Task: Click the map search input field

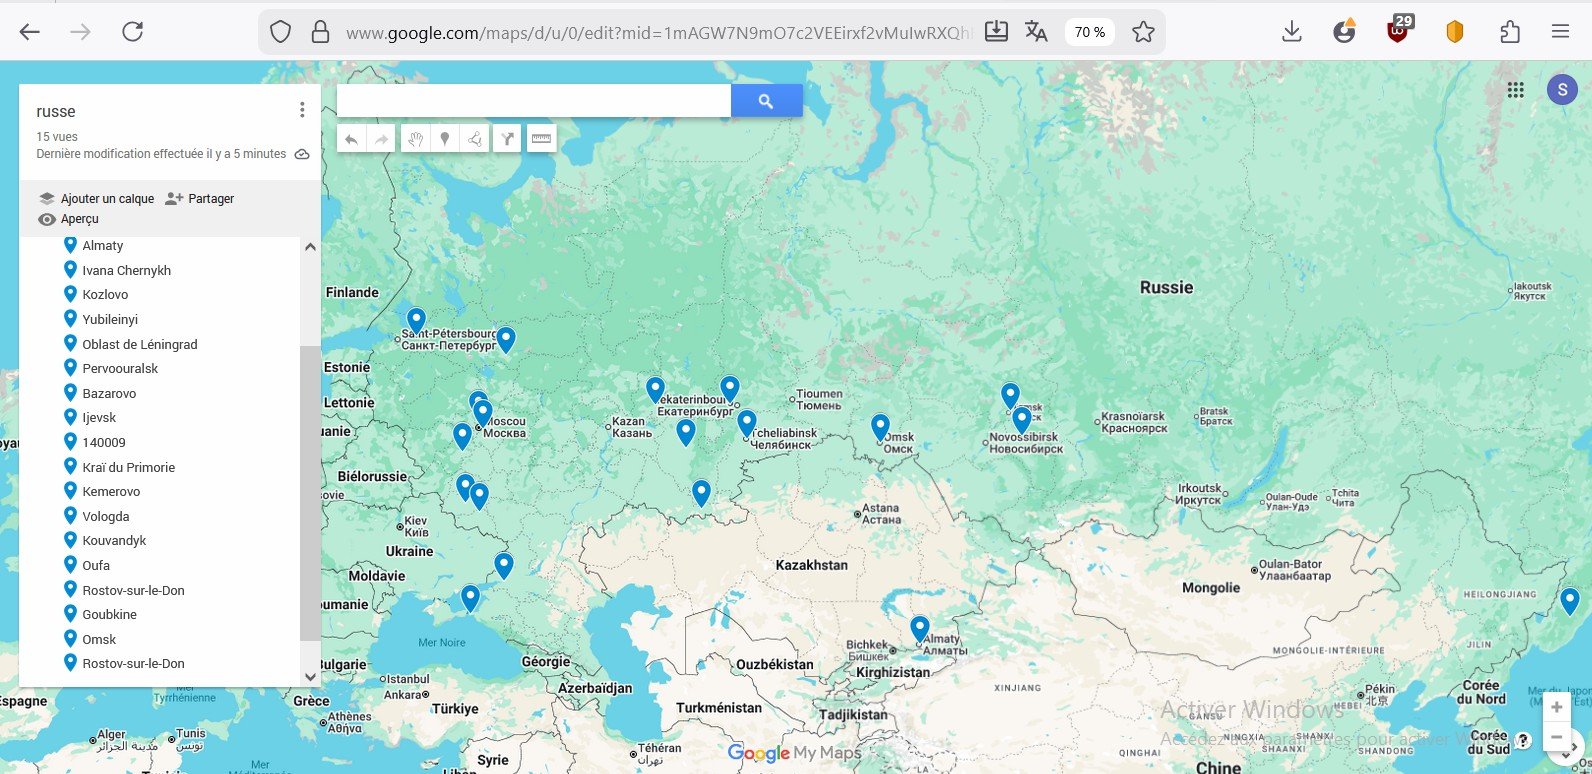Action: point(534,101)
